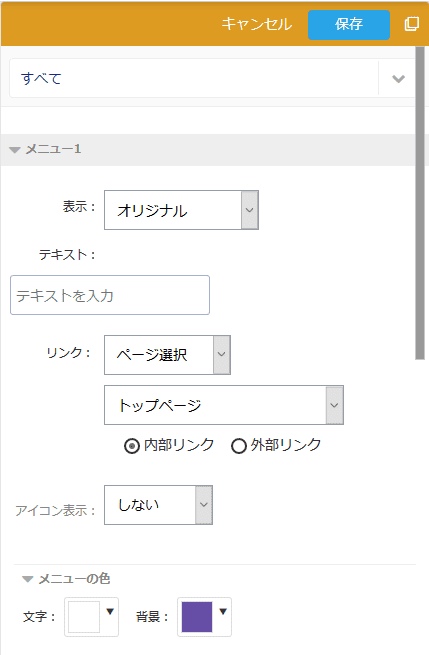Collapse the メニュー1 section triangle
Viewport: 429px width, 655px height.
(15, 150)
